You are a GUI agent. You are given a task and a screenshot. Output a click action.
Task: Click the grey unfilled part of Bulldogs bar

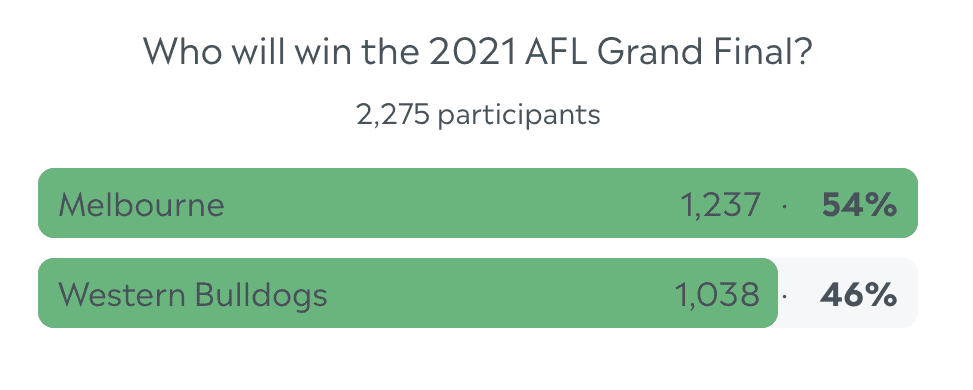(848, 292)
